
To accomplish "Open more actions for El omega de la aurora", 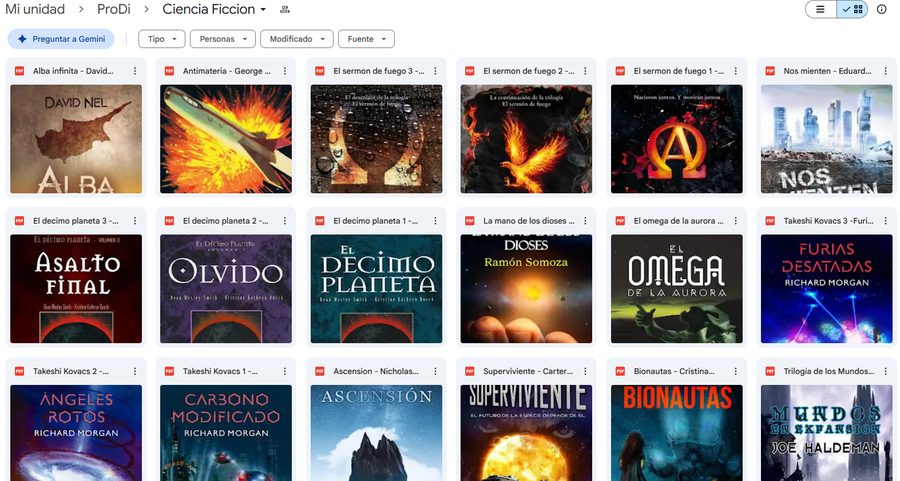I will click(735, 221).
